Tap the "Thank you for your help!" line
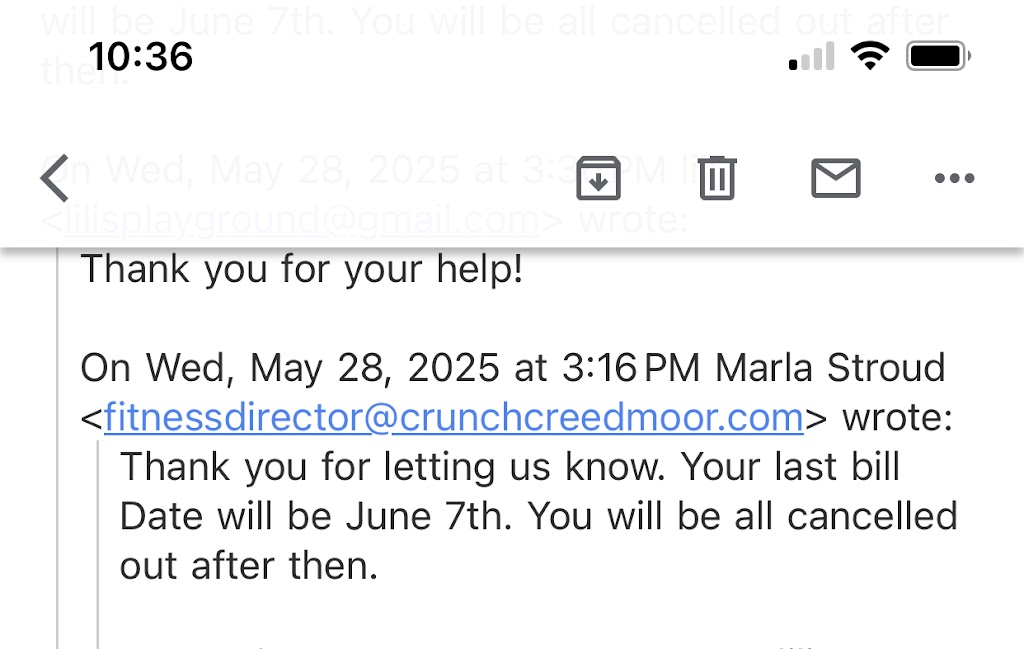Viewport: 1024px width, 649px height. tap(301, 270)
